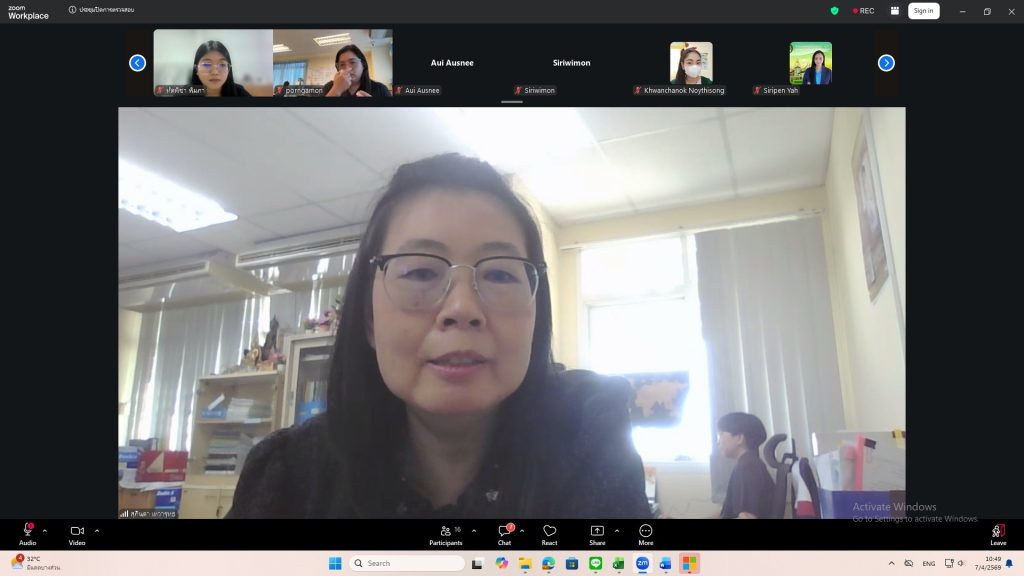Expand the audio settings arrow

[x=45, y=531]
